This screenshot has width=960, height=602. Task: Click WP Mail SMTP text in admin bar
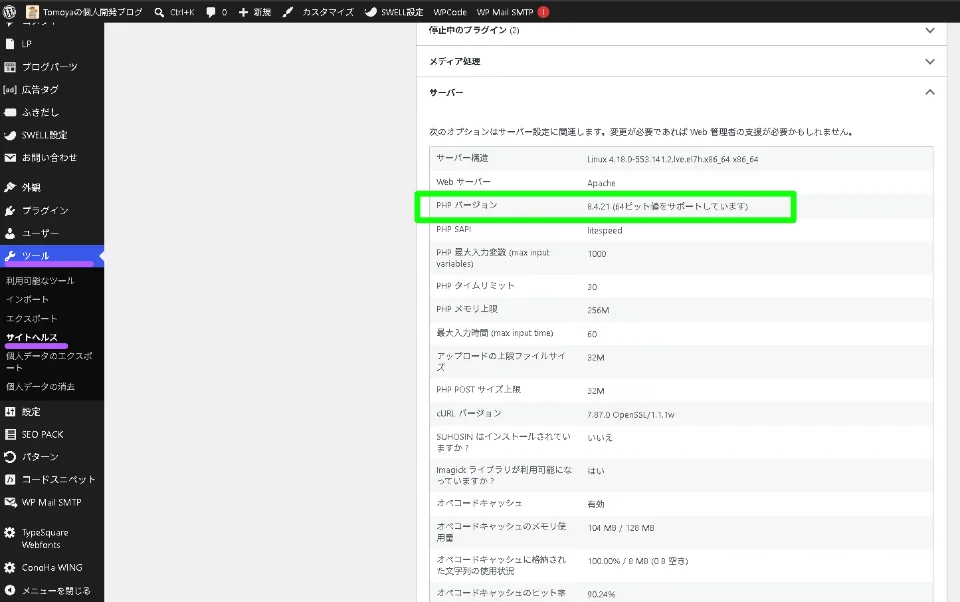point(504,12)
